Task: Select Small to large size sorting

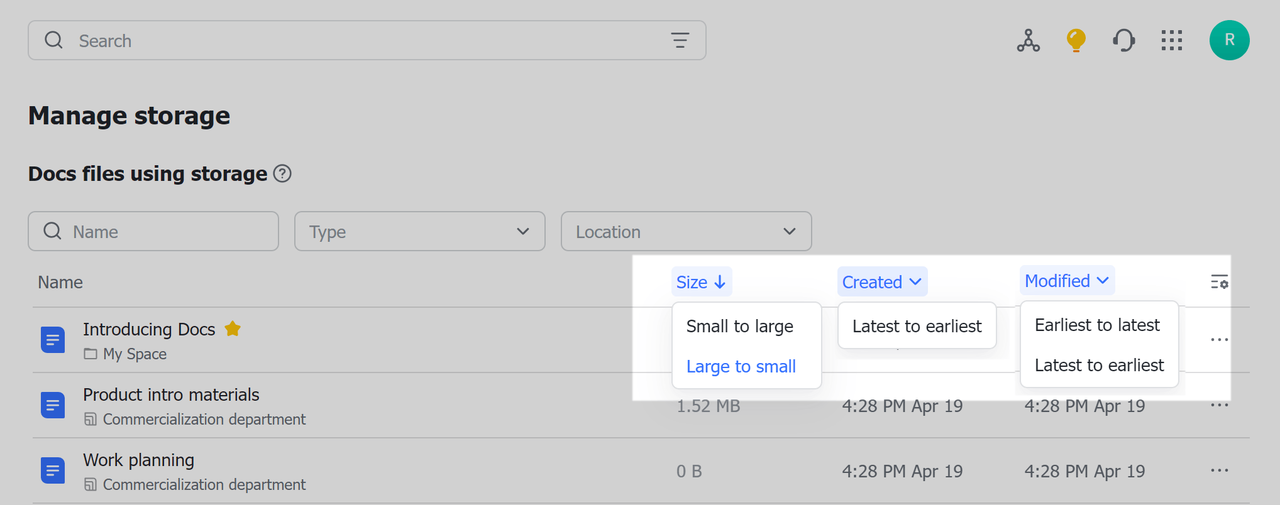Action: 740,326
